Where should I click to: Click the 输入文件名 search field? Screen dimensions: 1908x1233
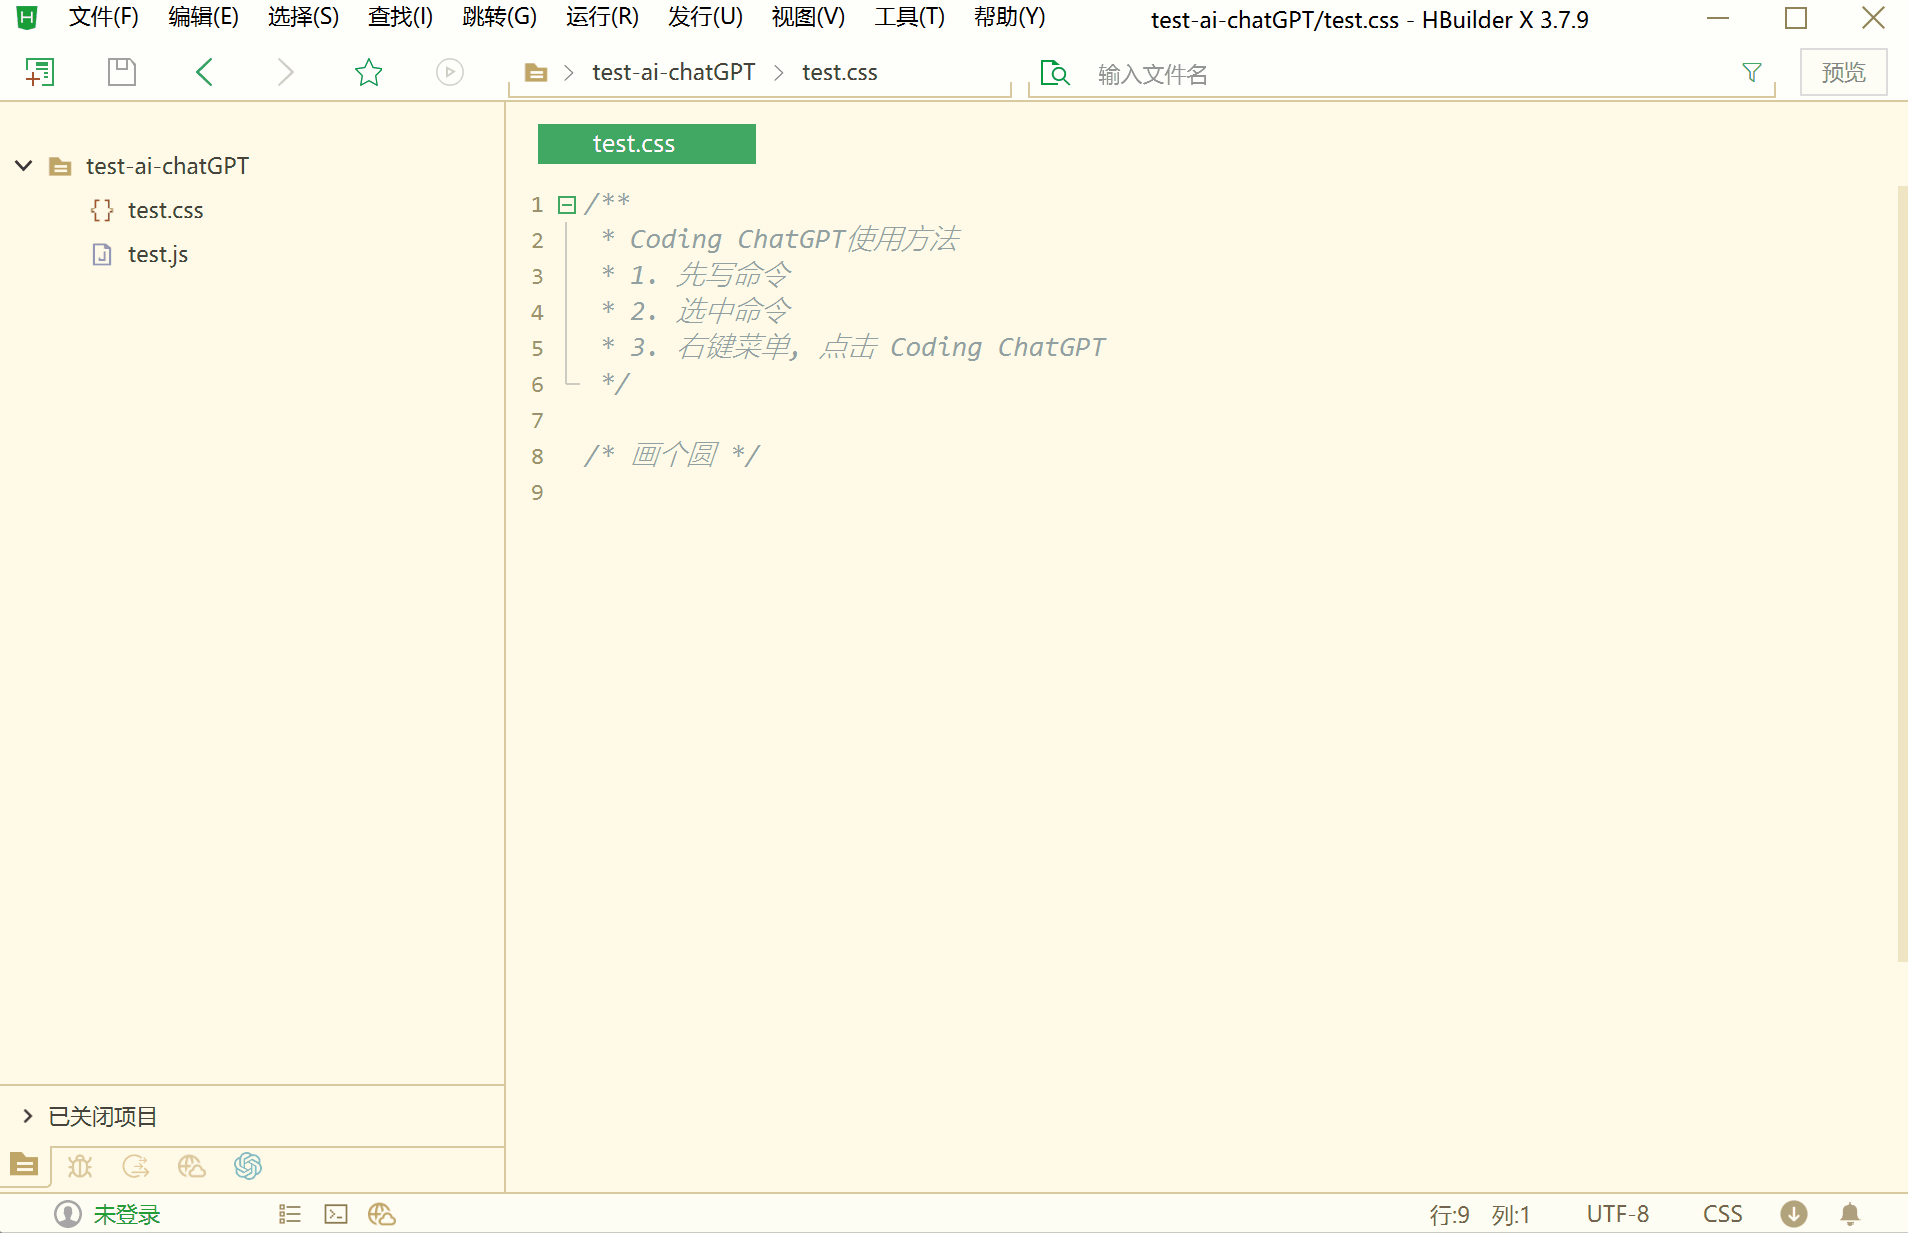tap(1410, 74)
